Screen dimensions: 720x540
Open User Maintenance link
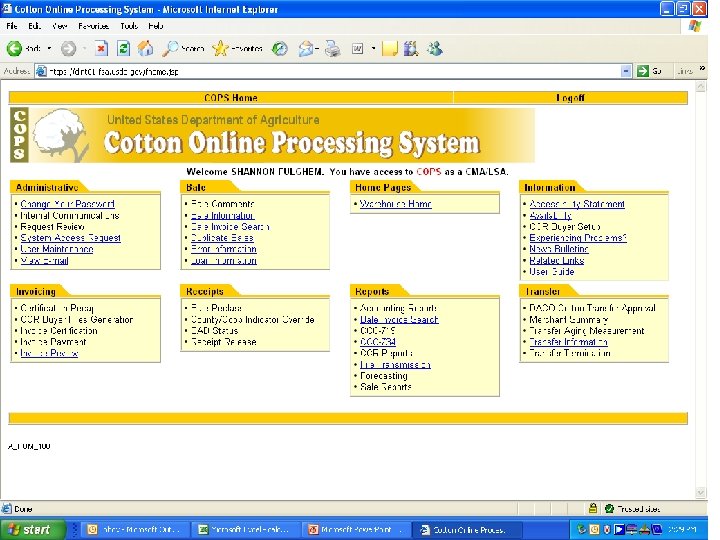(x=57, y=249)
